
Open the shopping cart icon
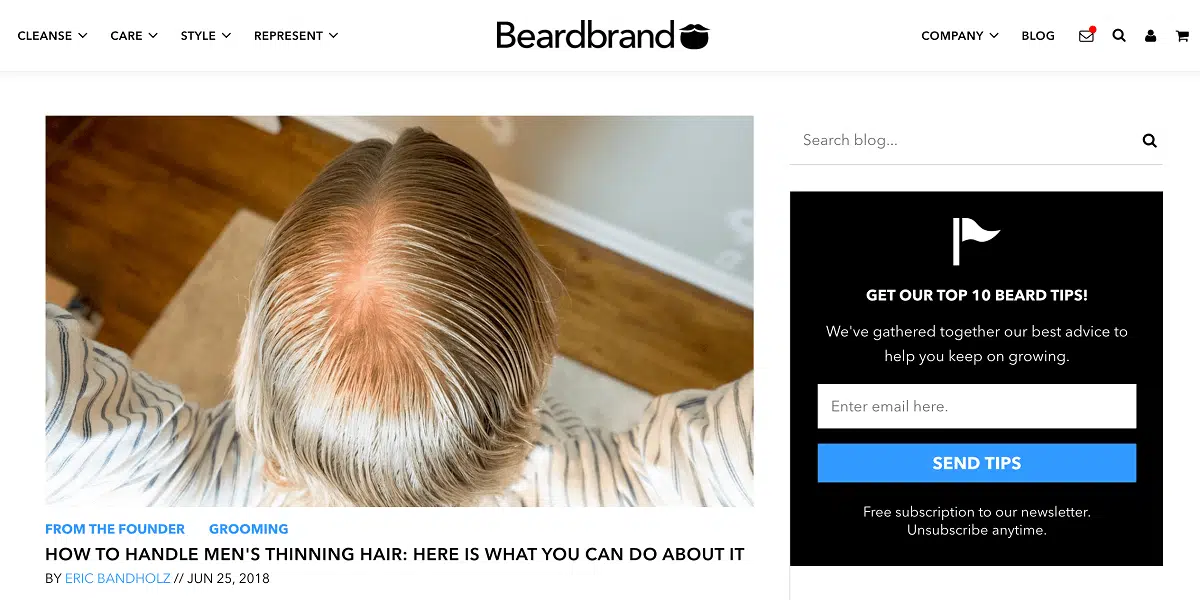(1182, 36)
